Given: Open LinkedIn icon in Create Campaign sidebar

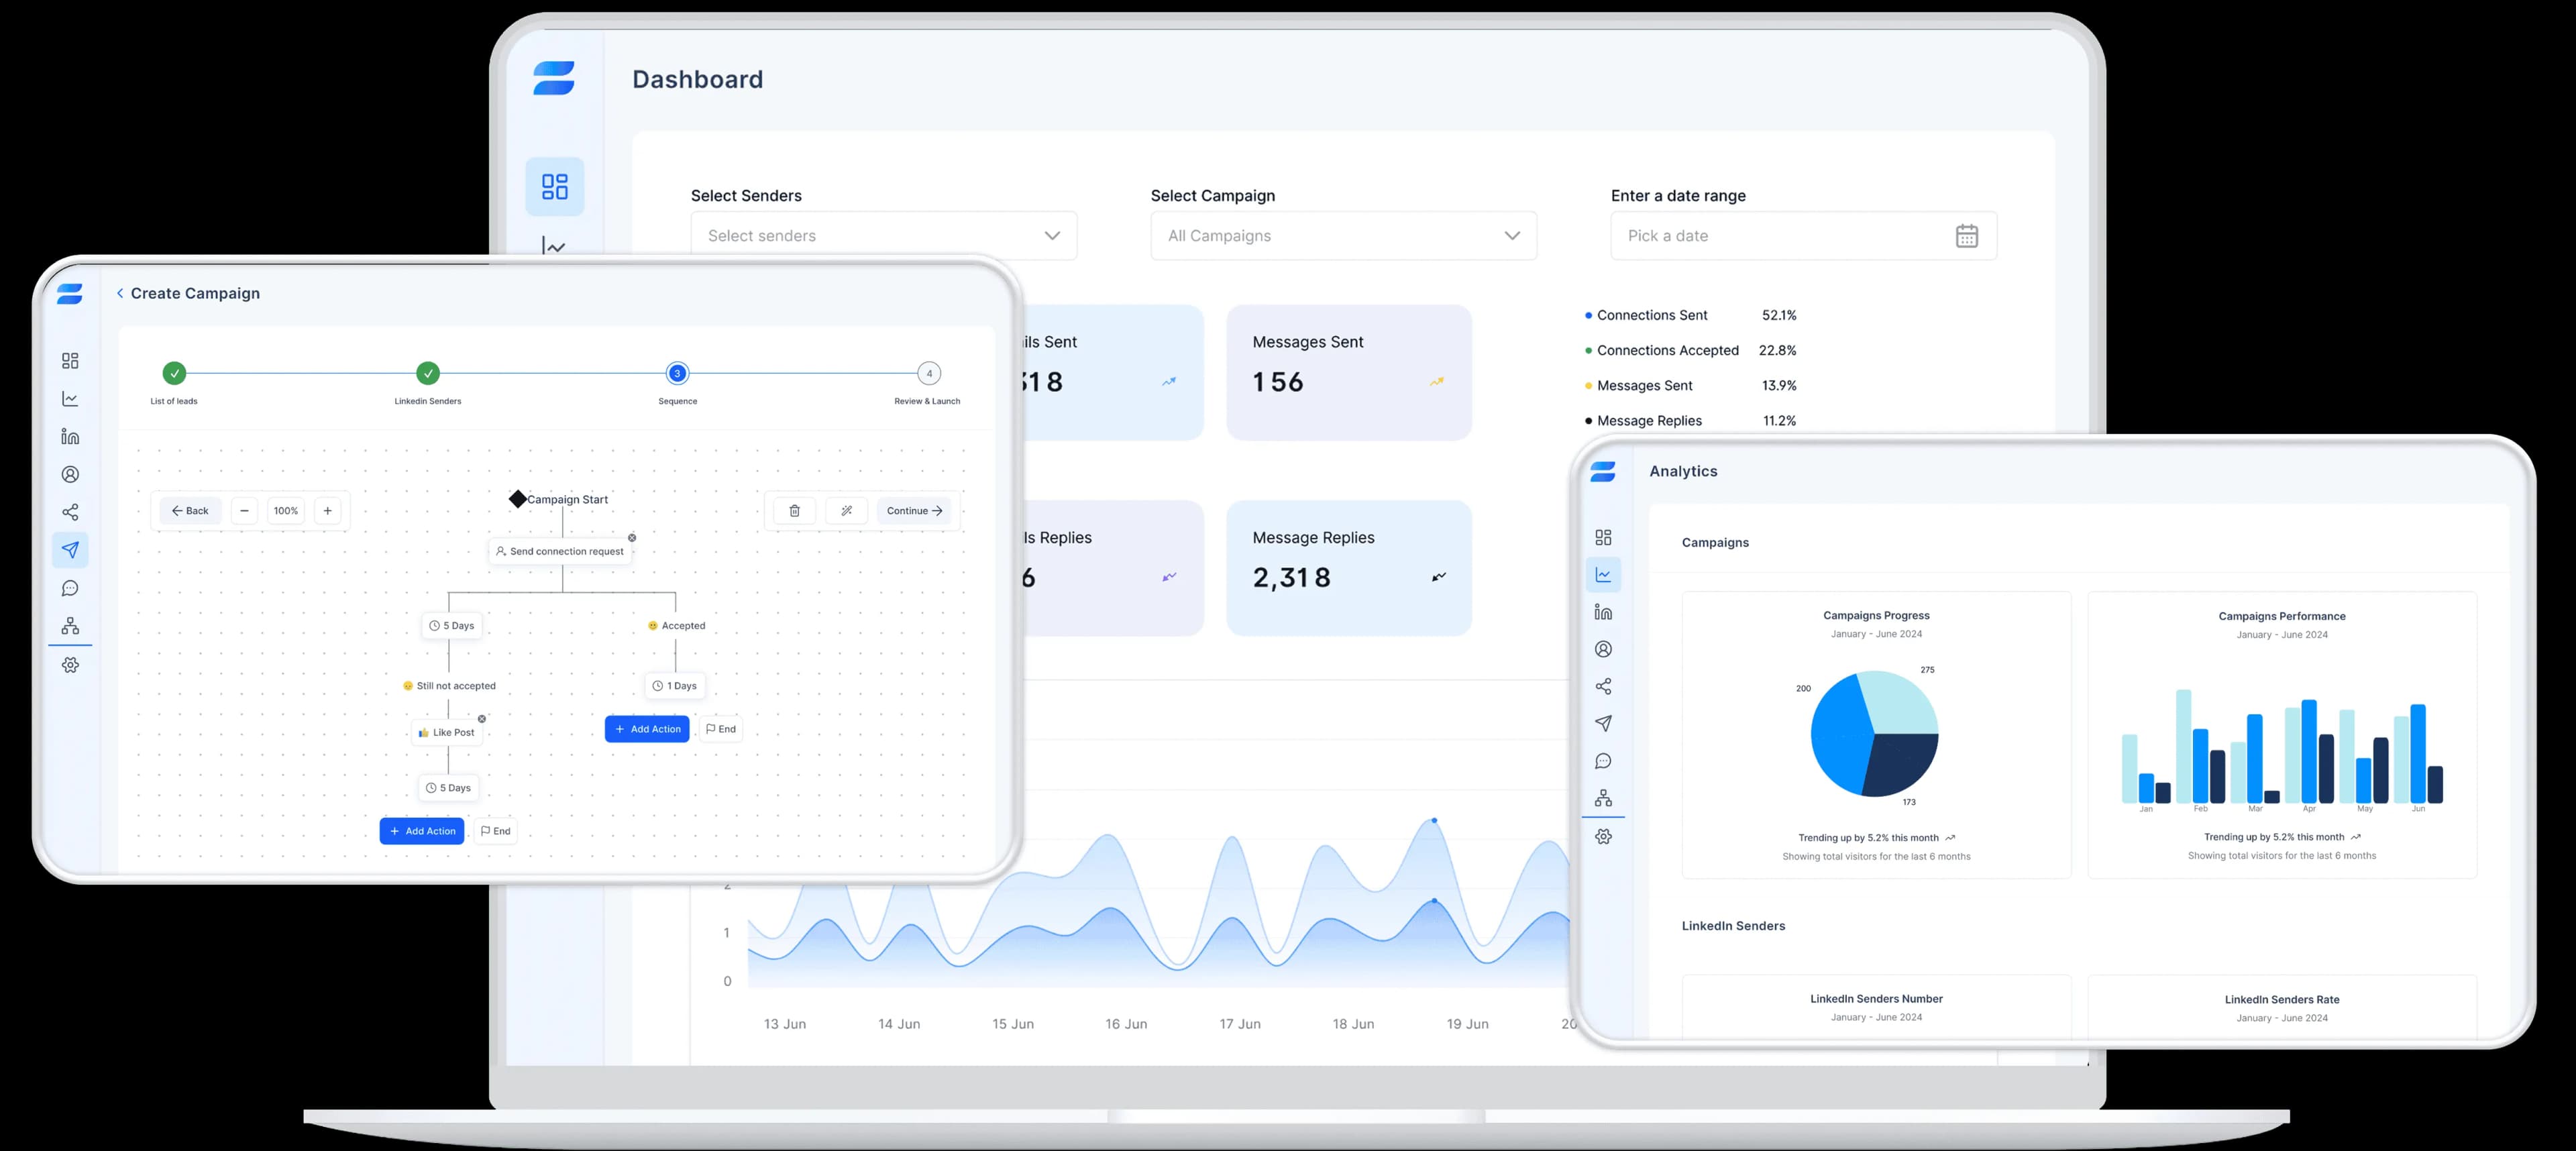Looking at the screenshot, I should [x=70, y=437].
